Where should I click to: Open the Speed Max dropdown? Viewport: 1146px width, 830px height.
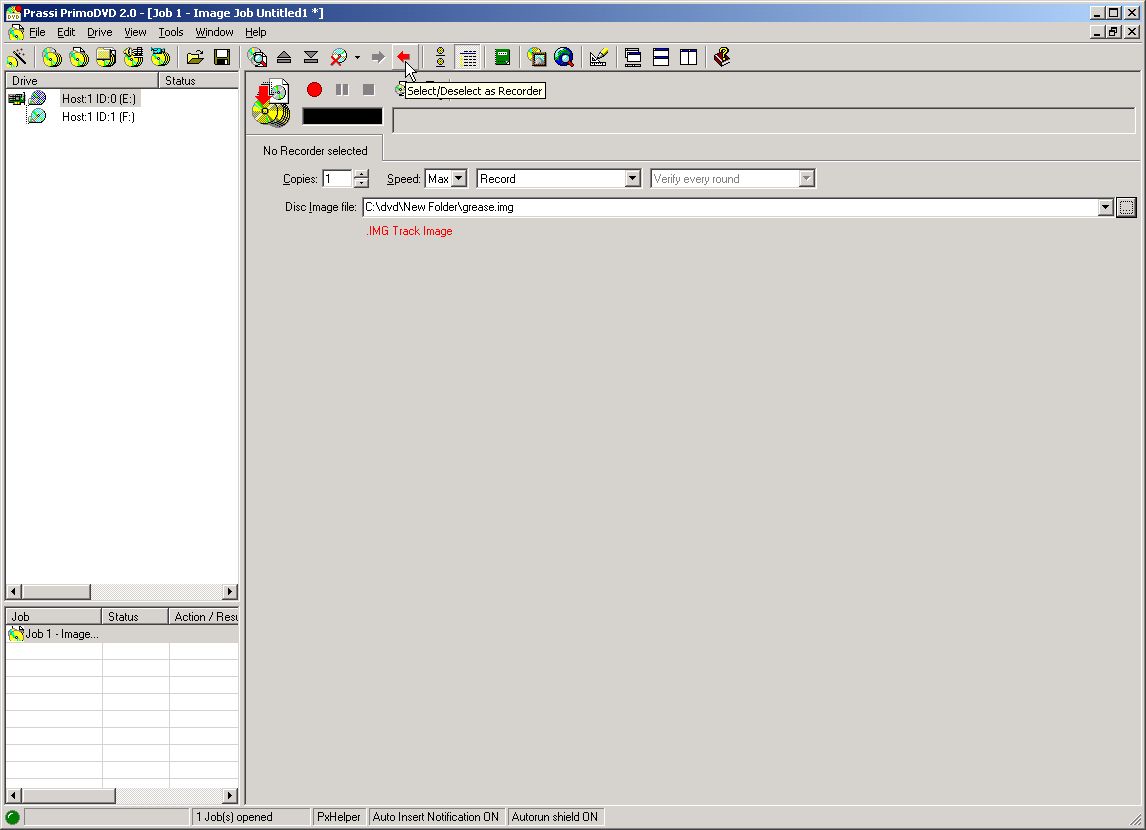[x=458, y=178]
